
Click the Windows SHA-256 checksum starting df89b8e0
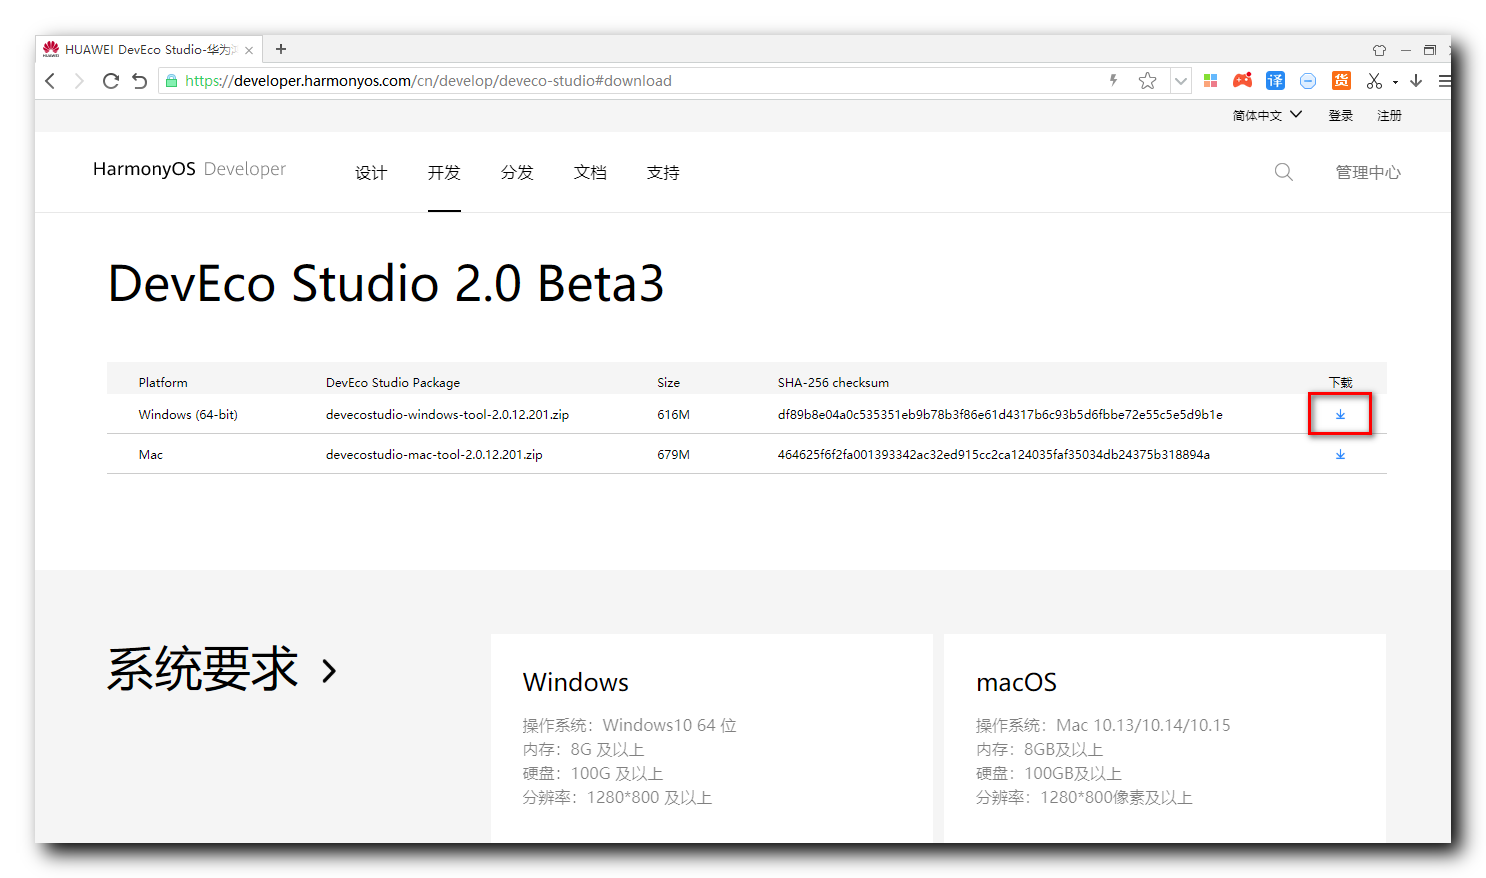pyautogui.click(x=1000, y=414)
